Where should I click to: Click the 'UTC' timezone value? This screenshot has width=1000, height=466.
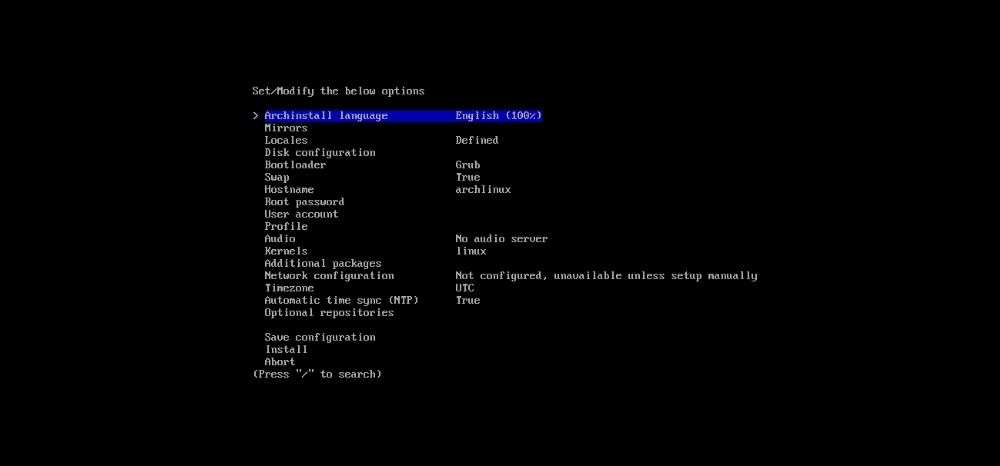pos(465,288)
